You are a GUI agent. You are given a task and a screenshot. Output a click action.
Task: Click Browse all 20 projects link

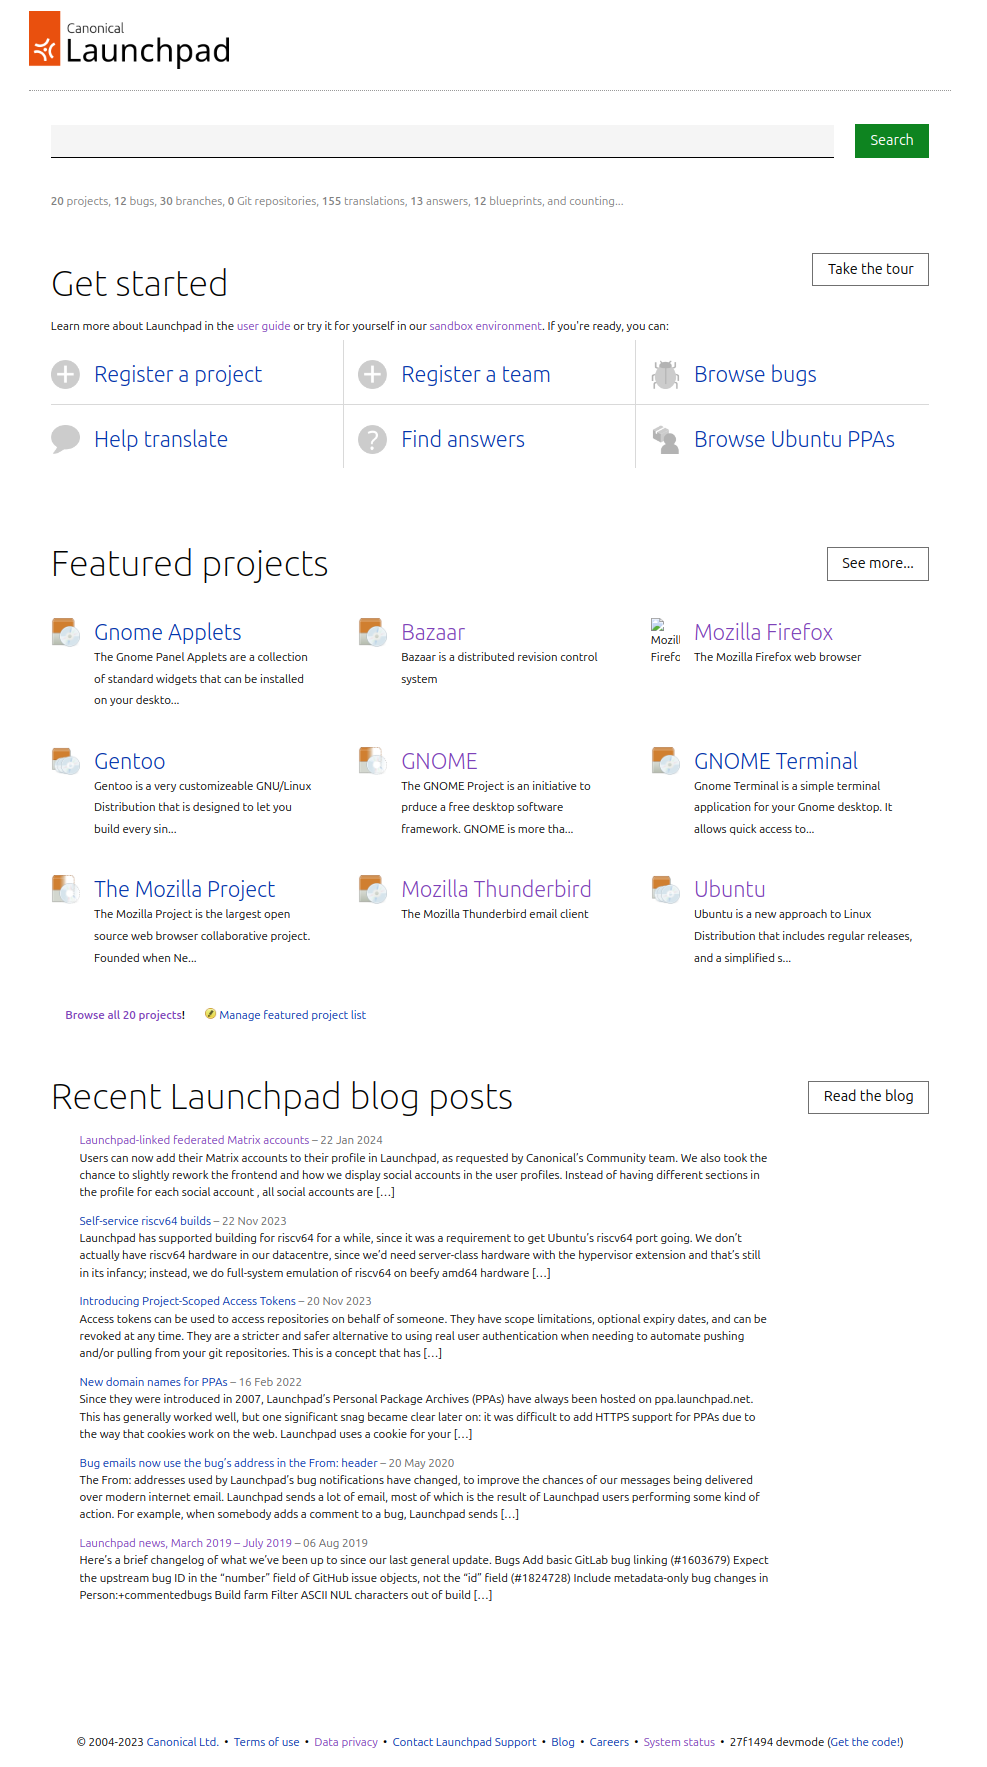click(x=125, y=1015)
